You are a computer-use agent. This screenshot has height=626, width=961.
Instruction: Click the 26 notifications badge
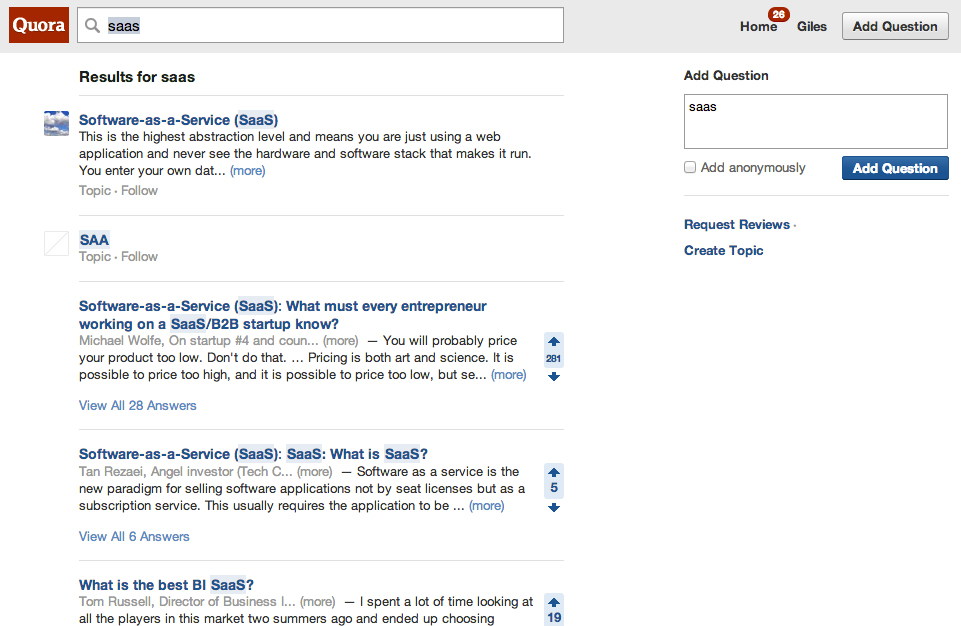click(x=778, y=14)
